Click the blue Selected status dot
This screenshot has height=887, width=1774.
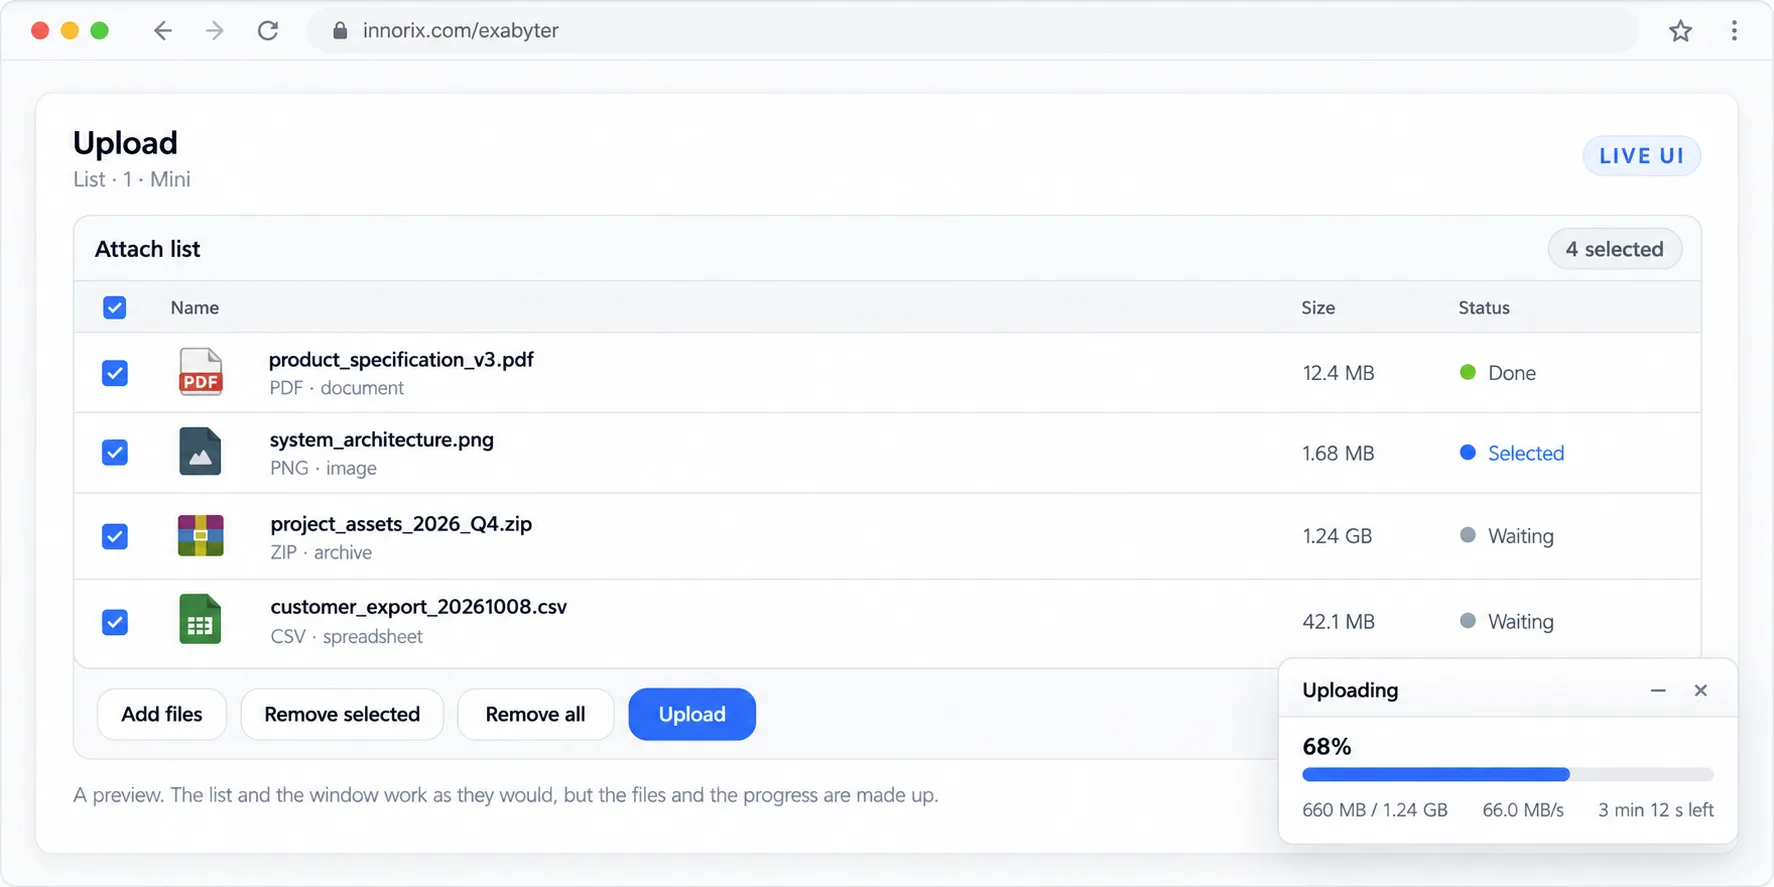click(1467, 452)
